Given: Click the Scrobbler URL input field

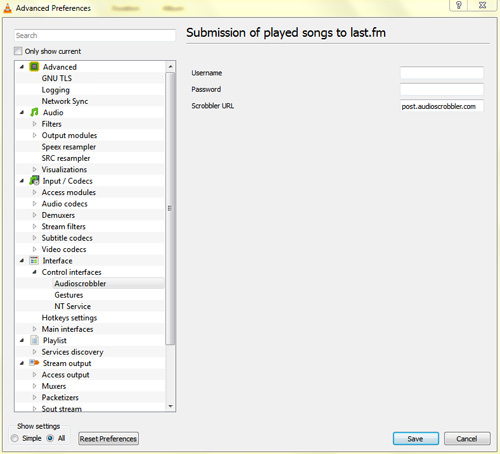Looking at the screenshot, I should pyautogui.click(x=442, y=106).
